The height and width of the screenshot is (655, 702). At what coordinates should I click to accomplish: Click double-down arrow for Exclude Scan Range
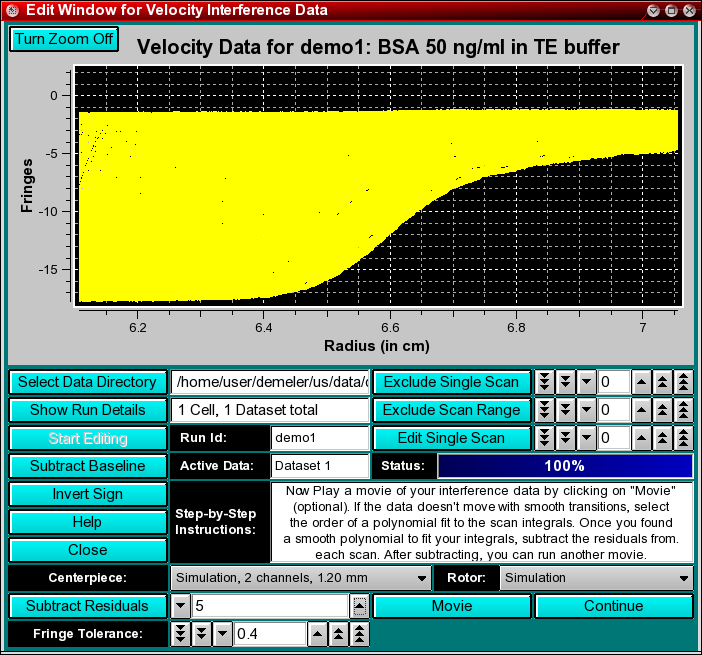coord(566,410)
